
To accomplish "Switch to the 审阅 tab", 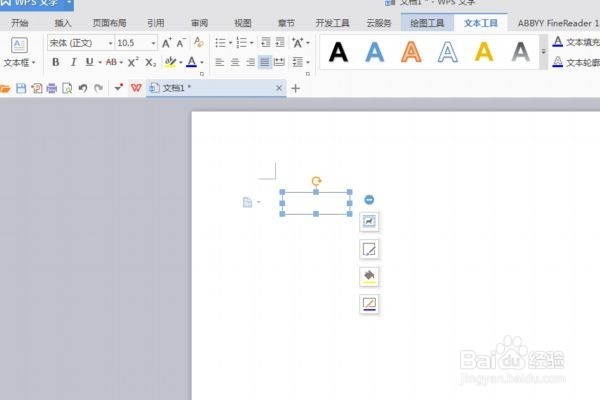I will click(x=199, y=23).
